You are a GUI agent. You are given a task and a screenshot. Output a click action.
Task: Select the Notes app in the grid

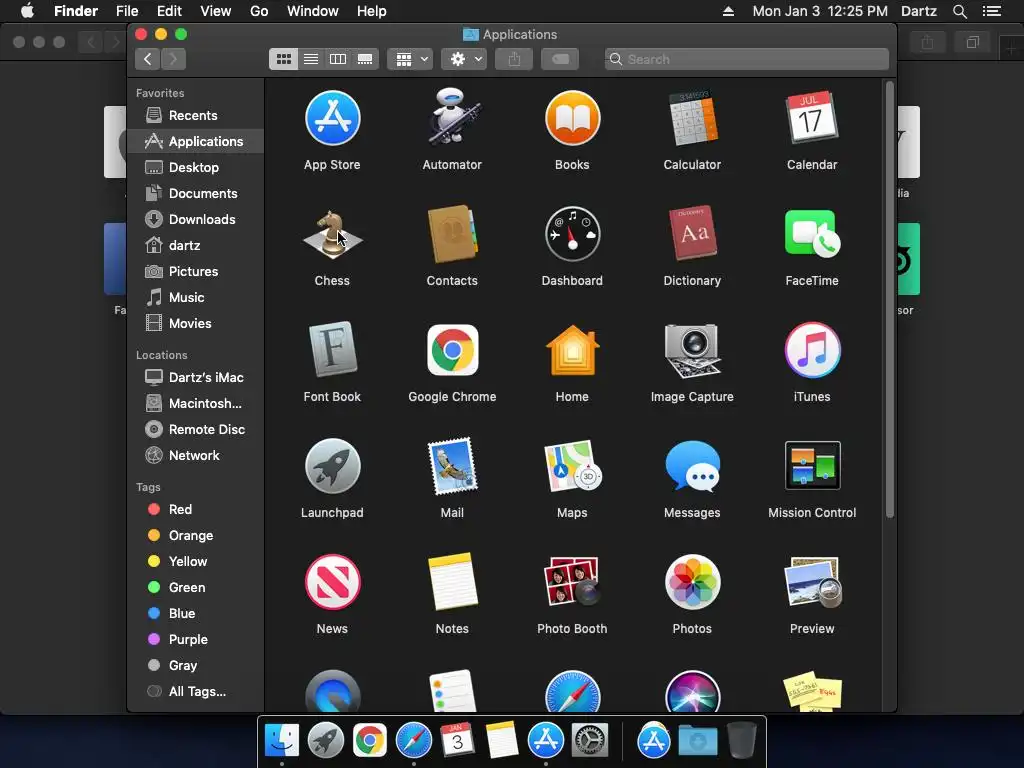point(452,583)
